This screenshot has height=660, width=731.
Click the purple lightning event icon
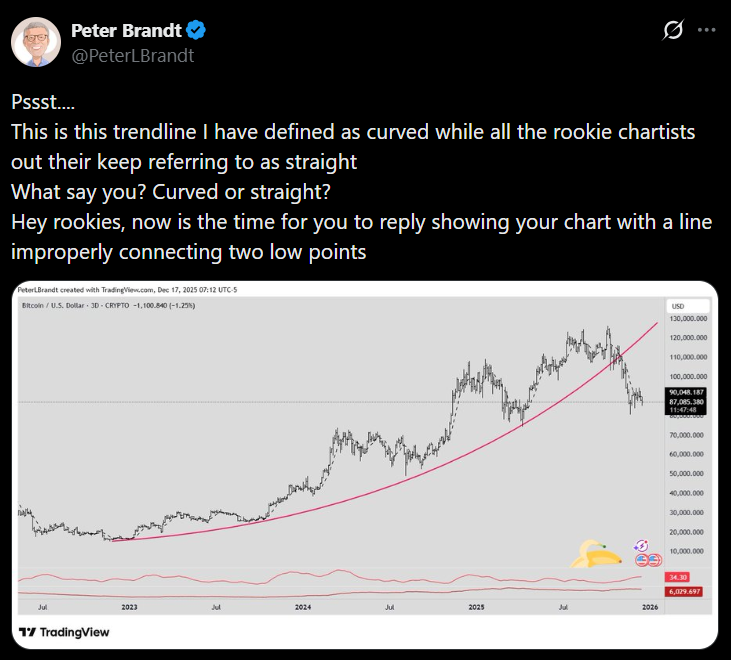click(642, 544)
